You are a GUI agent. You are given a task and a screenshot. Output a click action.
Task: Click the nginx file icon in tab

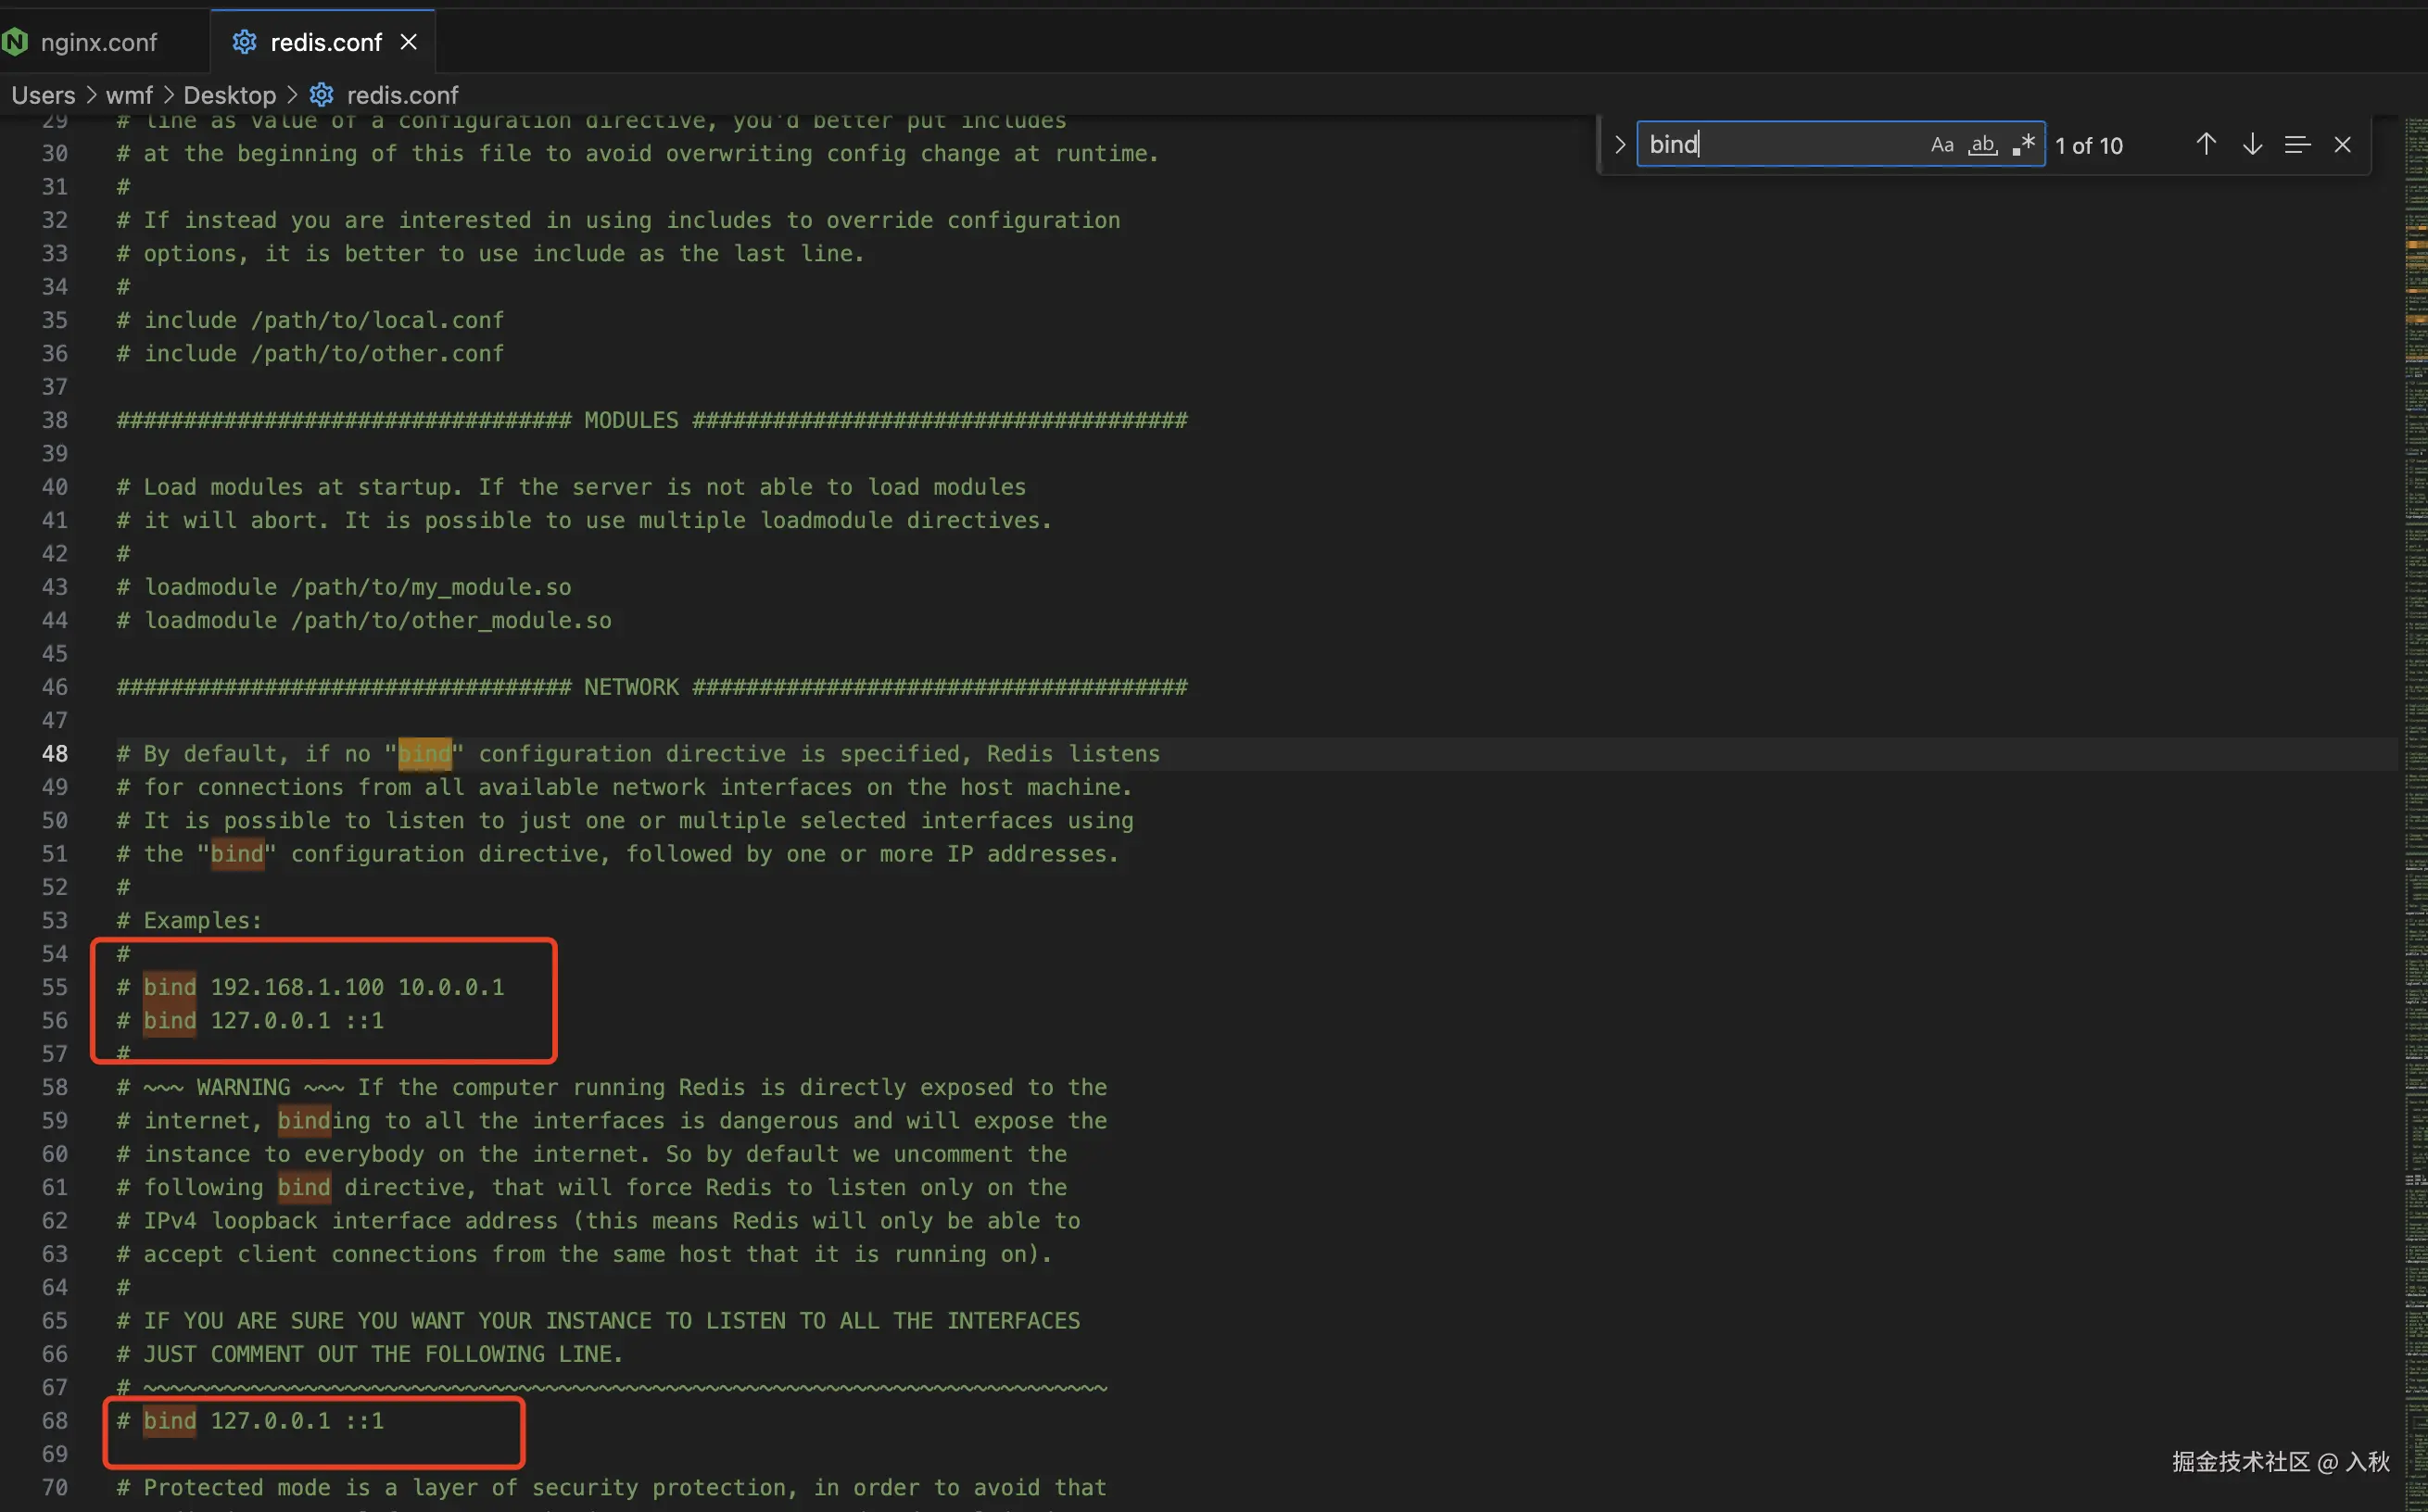point(15,42)
